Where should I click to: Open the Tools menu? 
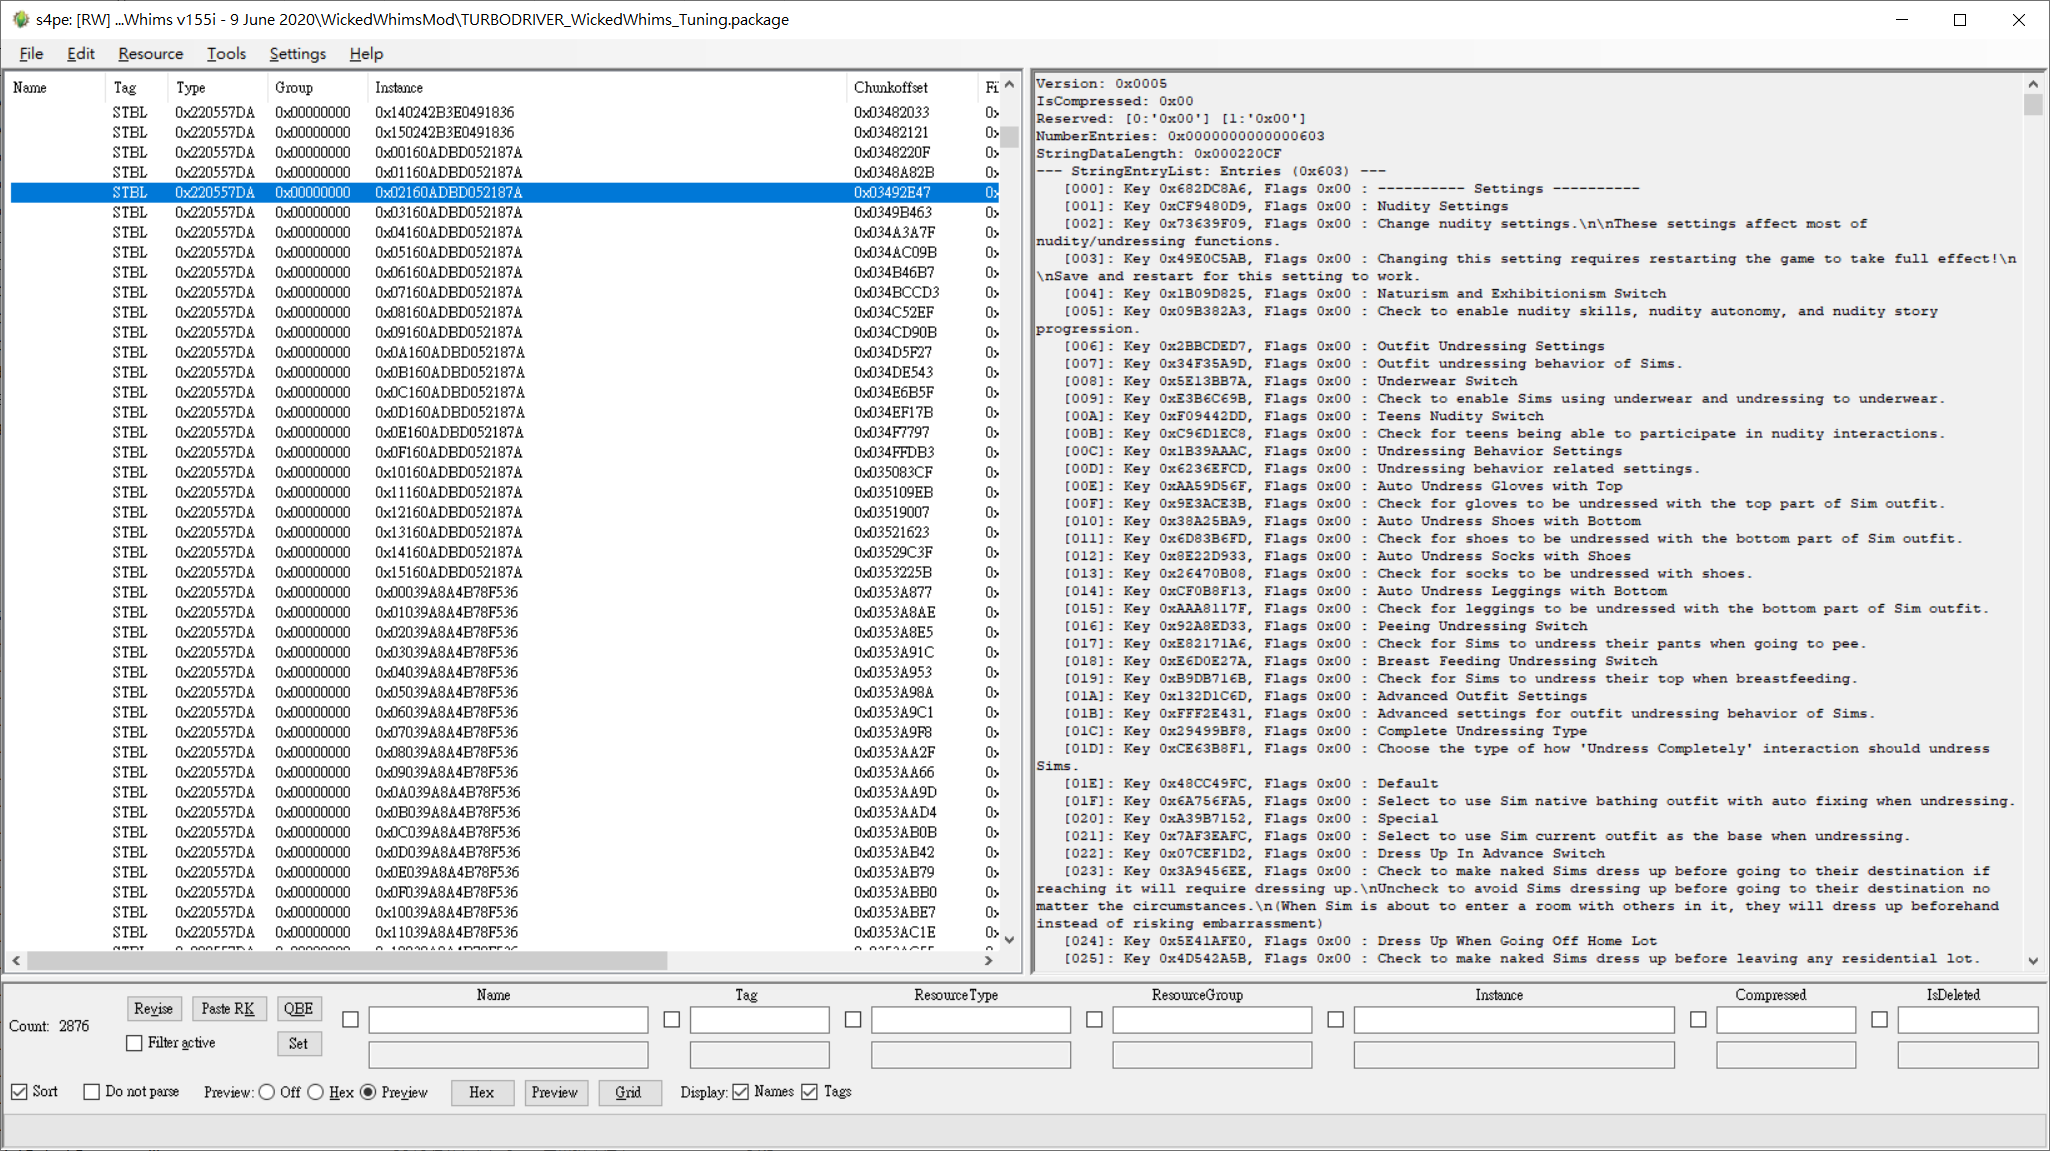click(x=226, y=54)
